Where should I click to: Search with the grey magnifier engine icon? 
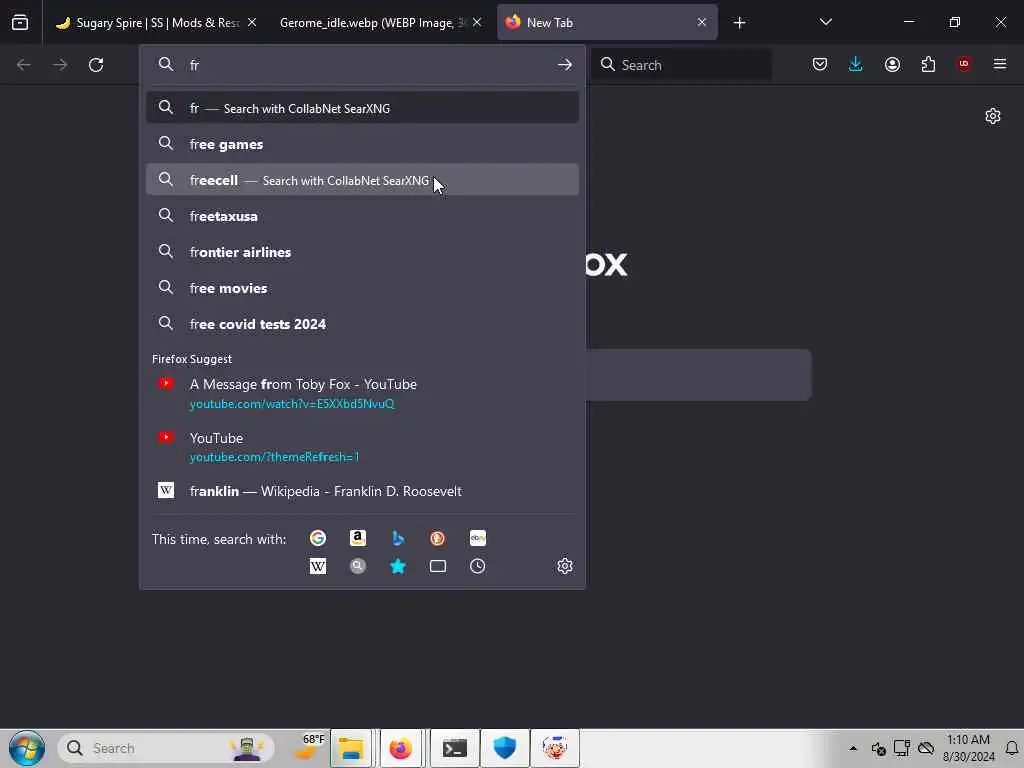point(357,566)
